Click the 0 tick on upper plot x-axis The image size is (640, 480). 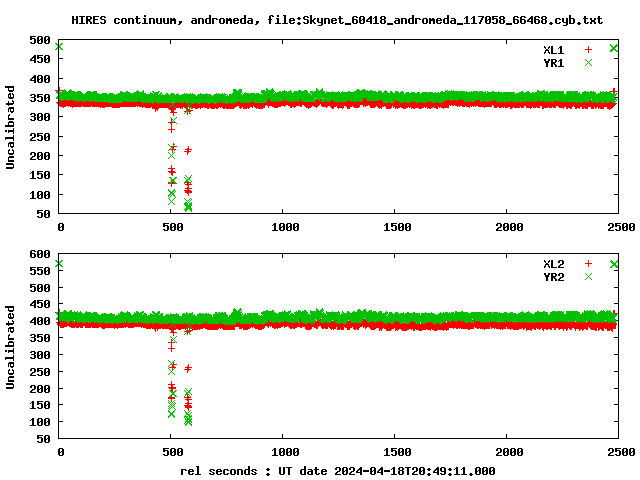[x=61, y=227]
